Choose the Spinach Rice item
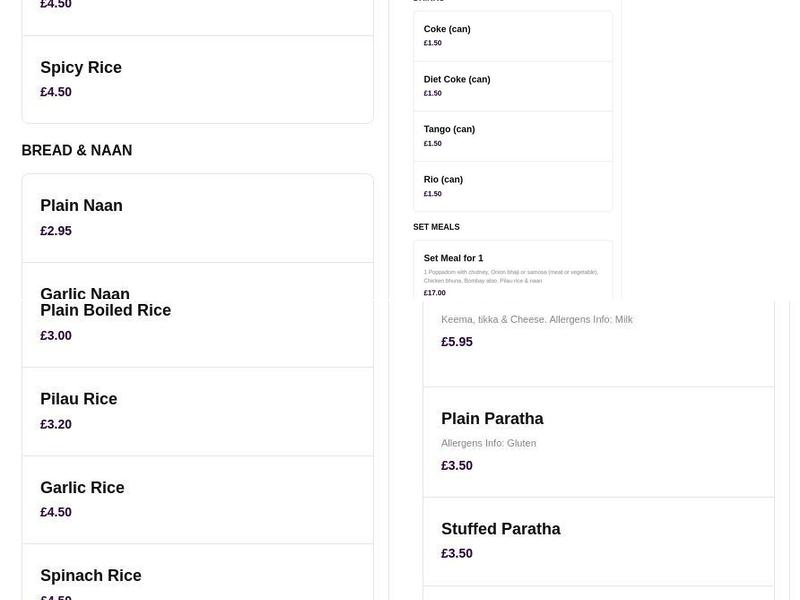800x600 pixels. pyautogui.click(x=197, y=580)
